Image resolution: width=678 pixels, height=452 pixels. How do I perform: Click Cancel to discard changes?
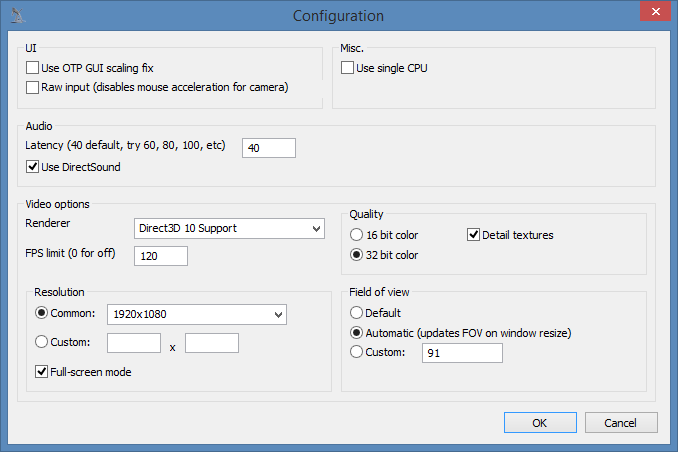pyautogui.click(x=622, y=422)
